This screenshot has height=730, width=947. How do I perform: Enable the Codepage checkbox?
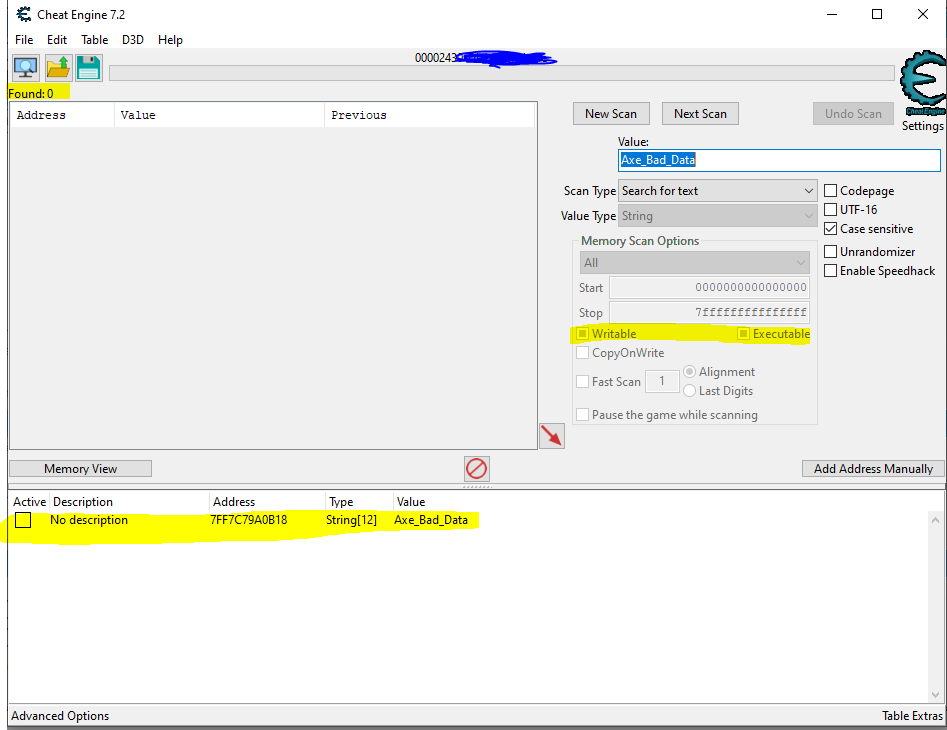click(x=831, y=191)
